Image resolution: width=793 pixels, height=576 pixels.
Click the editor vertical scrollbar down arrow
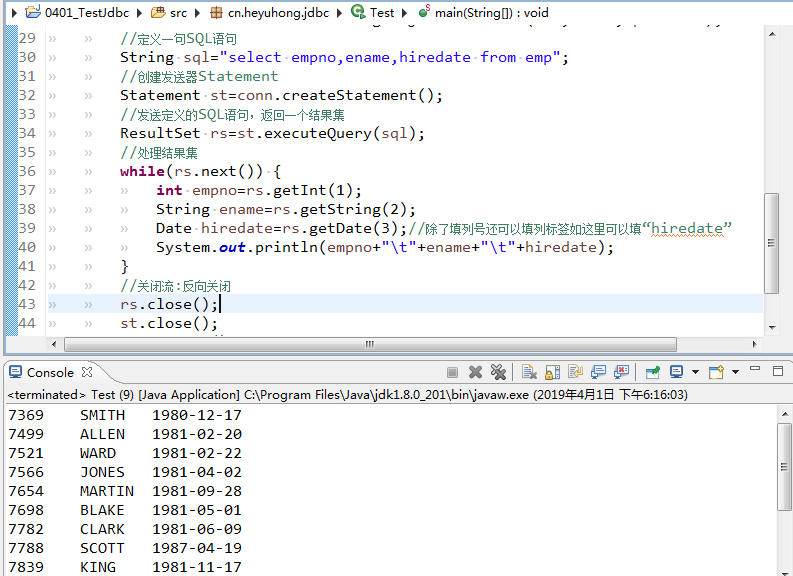tap(772, 328)
